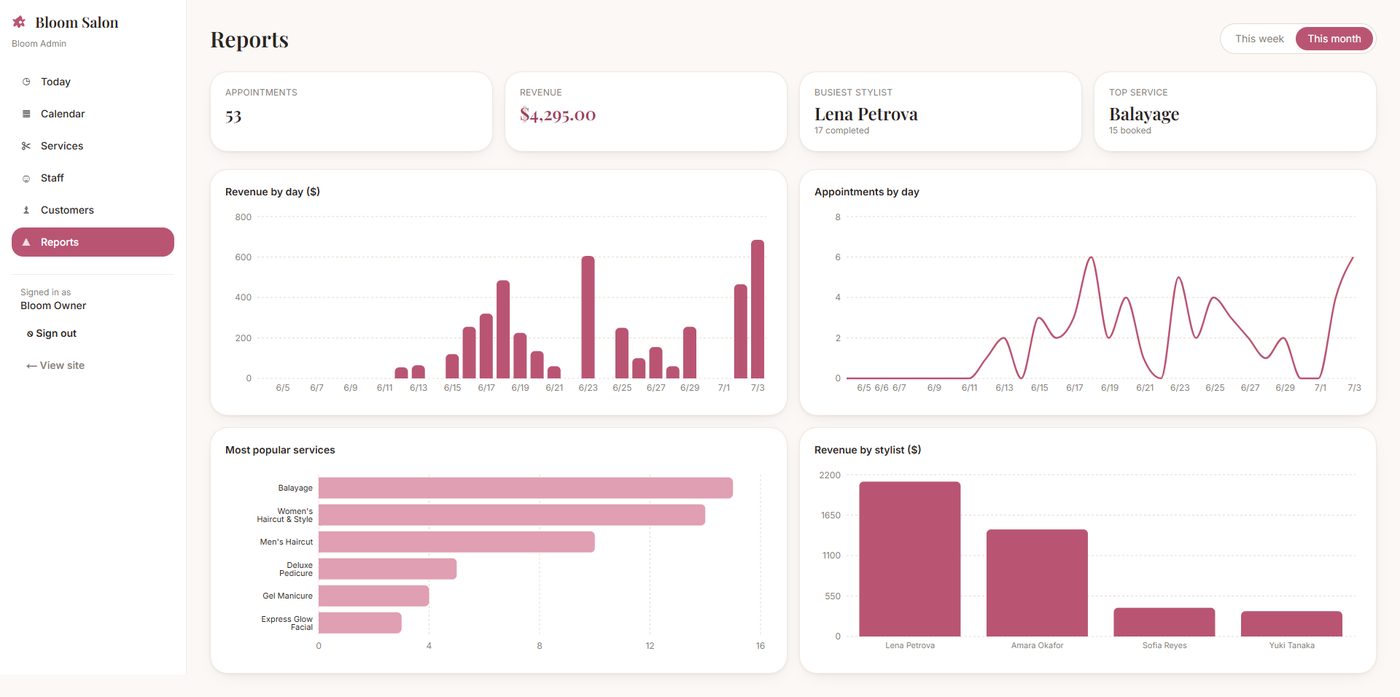Click Yuki Tanaka's revenue bar

pos(1292,624)
